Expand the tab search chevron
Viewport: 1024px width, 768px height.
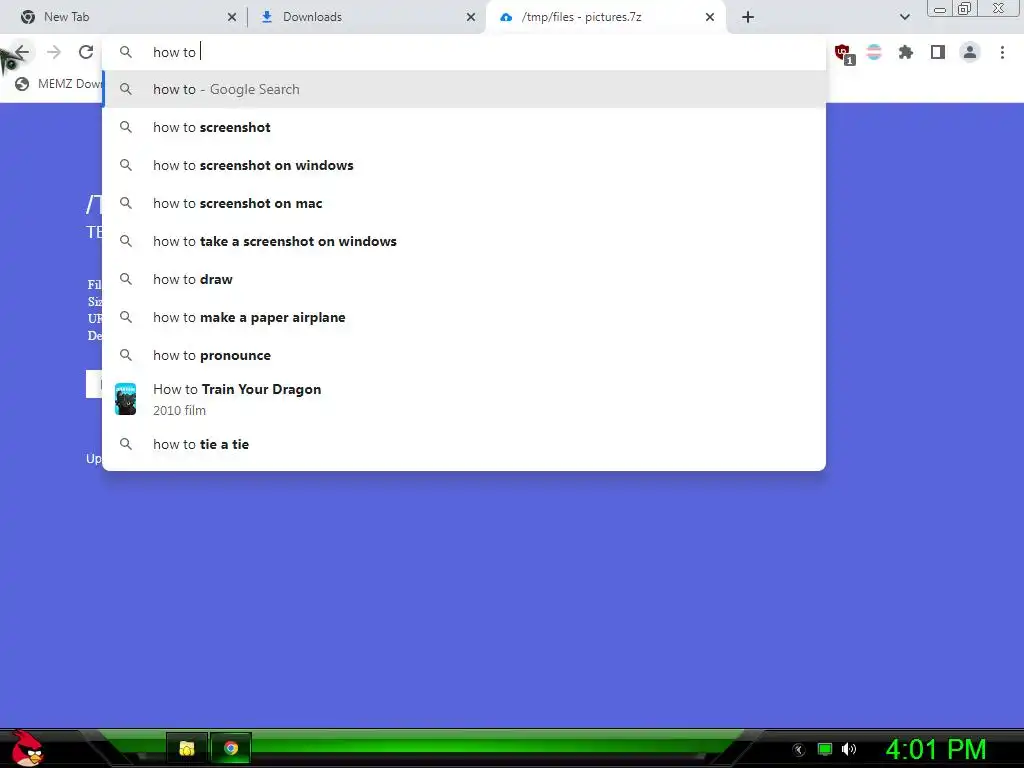pos(904,17)
